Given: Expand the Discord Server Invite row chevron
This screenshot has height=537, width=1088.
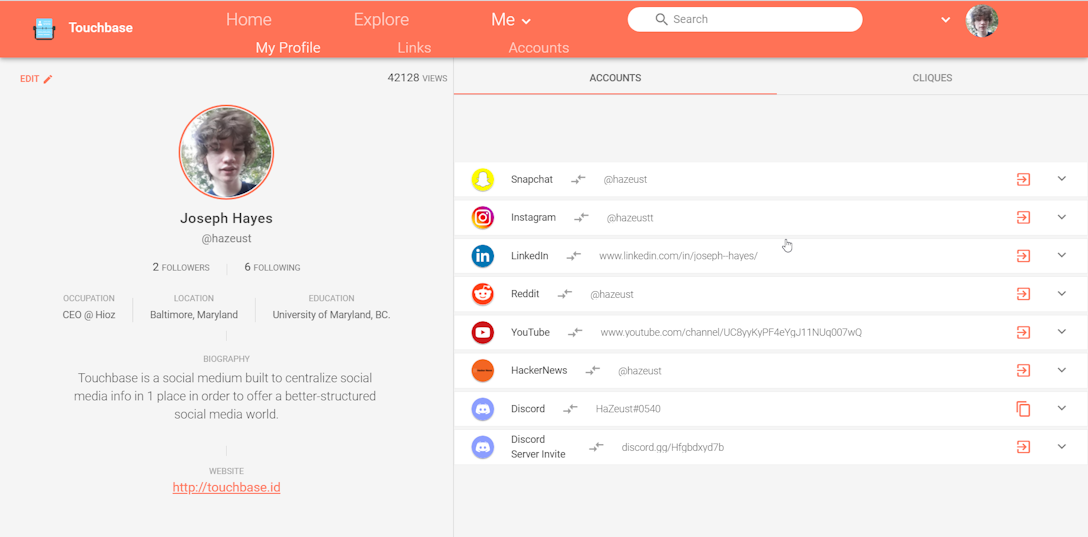Looking at the screenshot, I should pyautogui.click(x=1062, y=447).
